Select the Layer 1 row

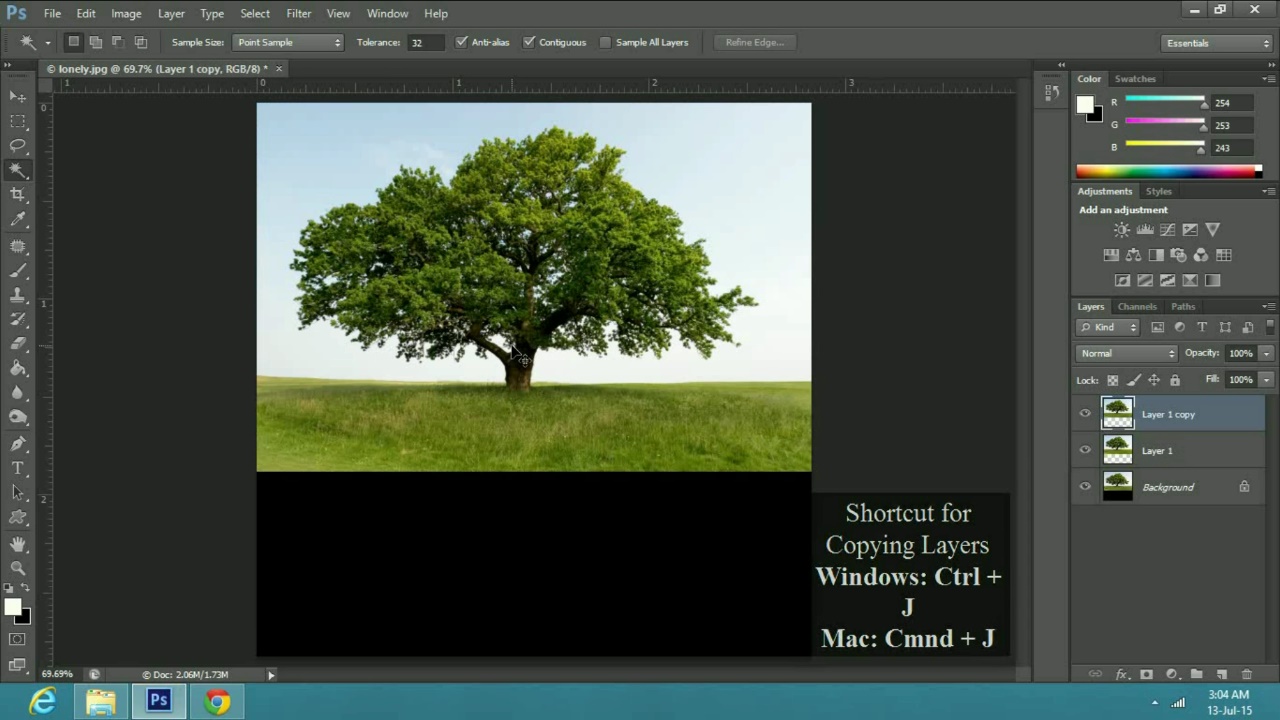[1169, 450]
